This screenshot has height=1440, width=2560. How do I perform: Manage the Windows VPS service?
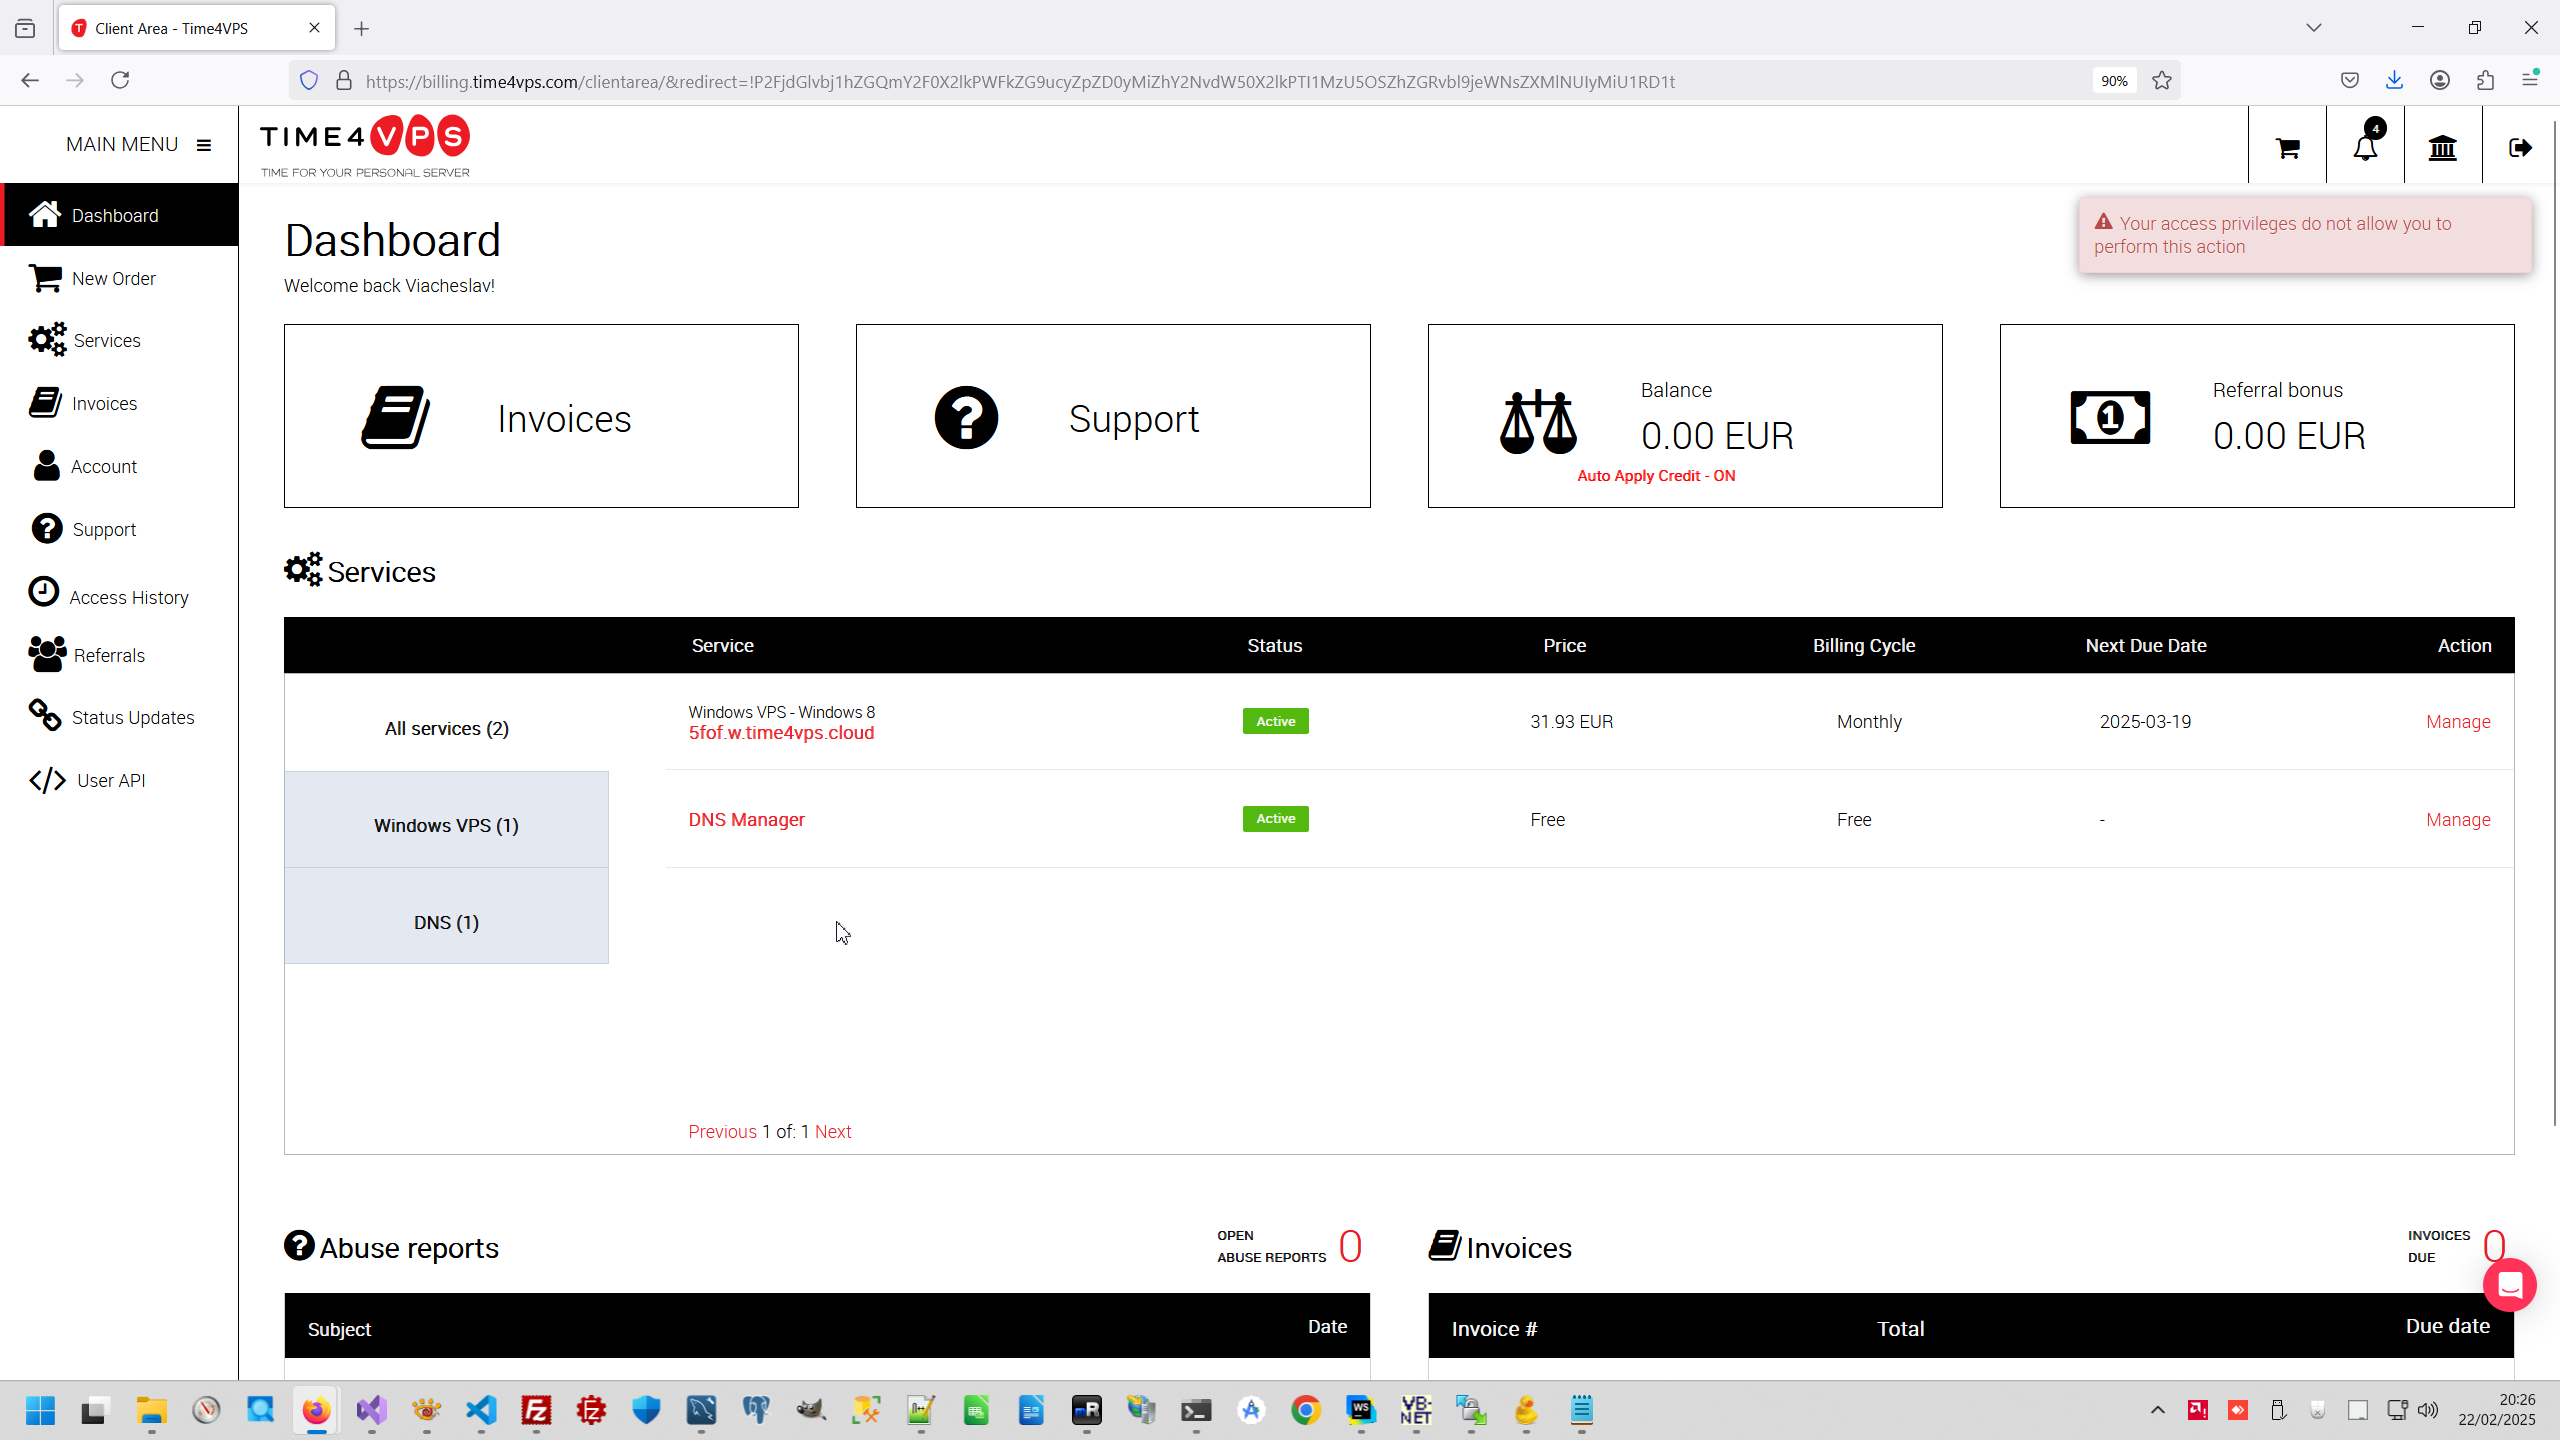click(x=2457, y=722)
